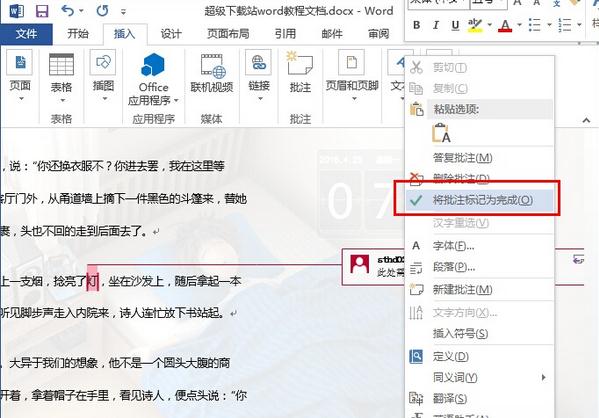Switch to the 引用 ribbon tab

pyautogui.click(x=285, y=34)
